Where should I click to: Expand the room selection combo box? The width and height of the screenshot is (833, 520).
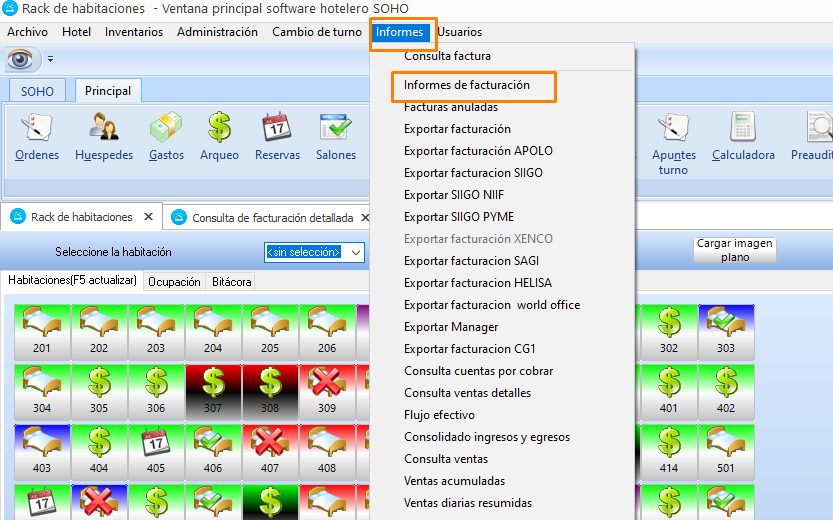coord(355,252)
